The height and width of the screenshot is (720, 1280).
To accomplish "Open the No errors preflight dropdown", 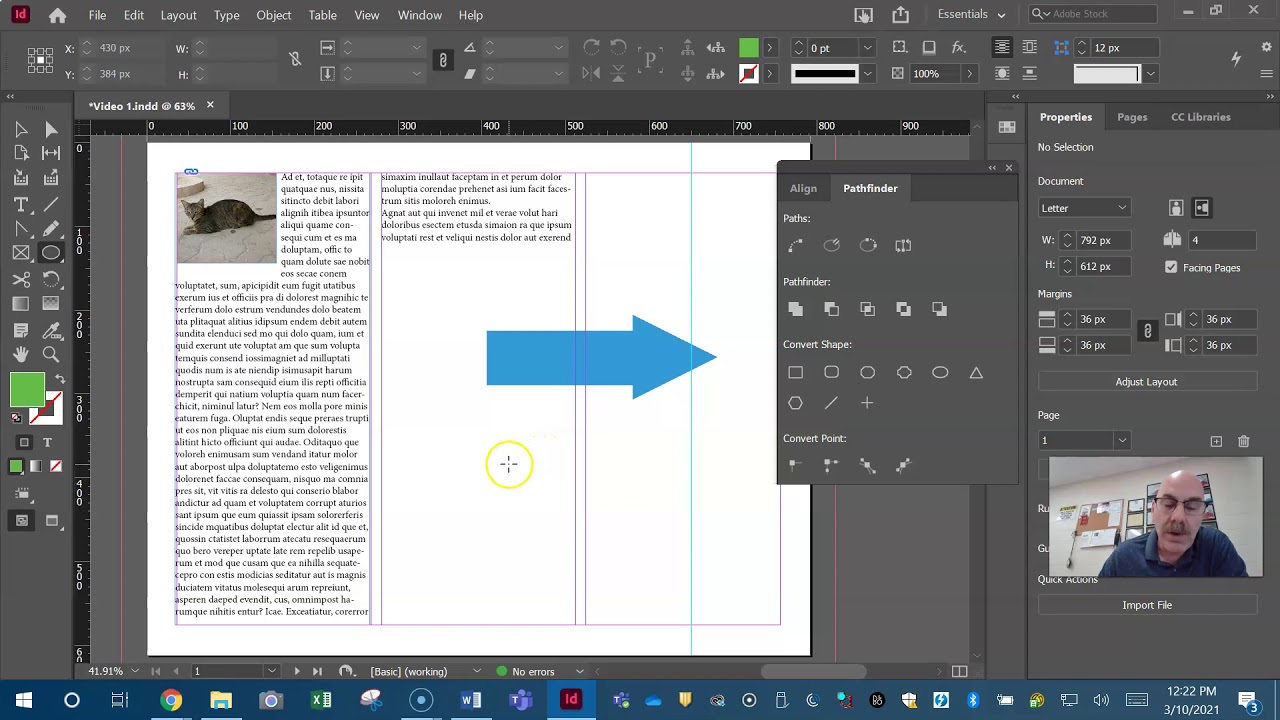I will tap(579, 672).
